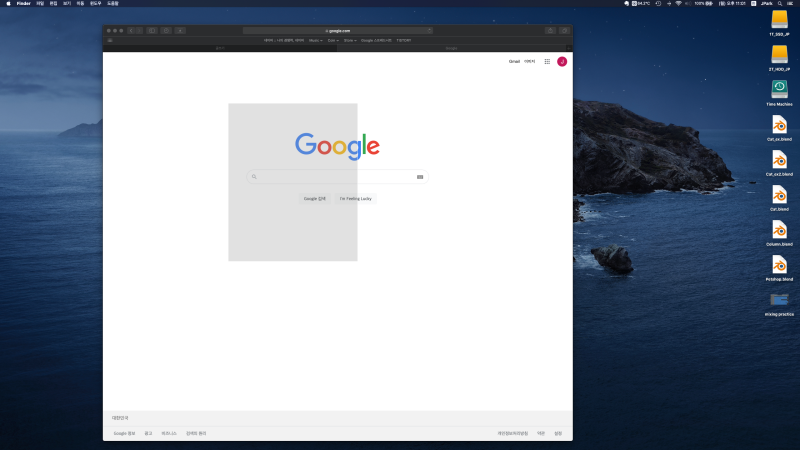Open the JPark user menu
The image size is (800, 450).
(766, 4)
